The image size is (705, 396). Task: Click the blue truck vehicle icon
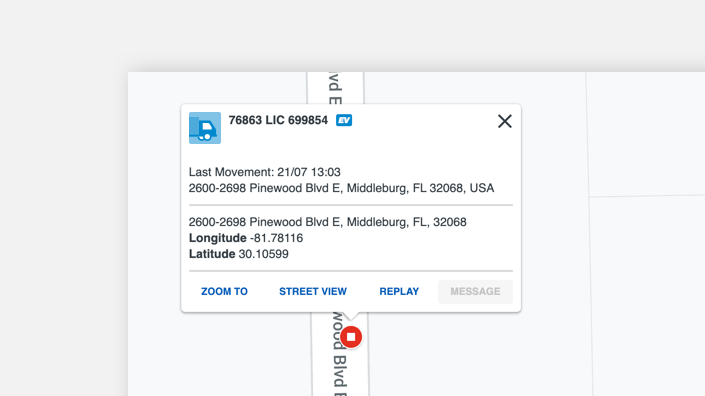coord(205,128)
